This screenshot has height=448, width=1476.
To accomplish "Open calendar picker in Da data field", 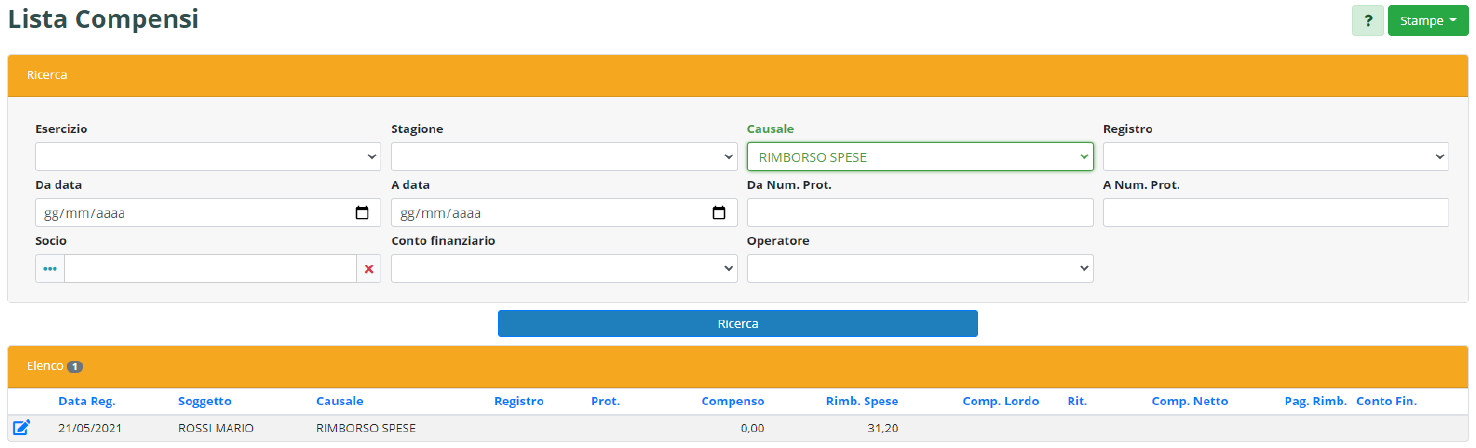I will 362,213.
